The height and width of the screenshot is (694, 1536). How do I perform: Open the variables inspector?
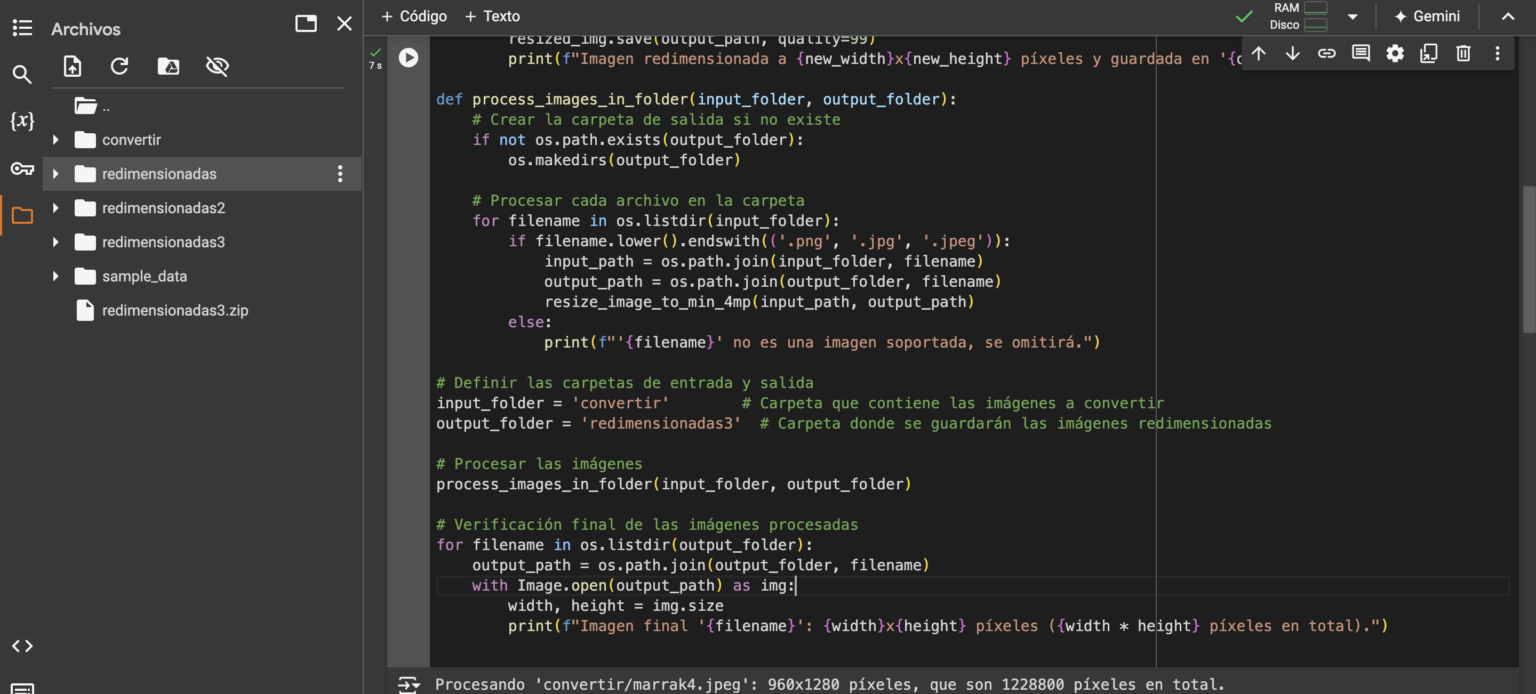[22, 121]
